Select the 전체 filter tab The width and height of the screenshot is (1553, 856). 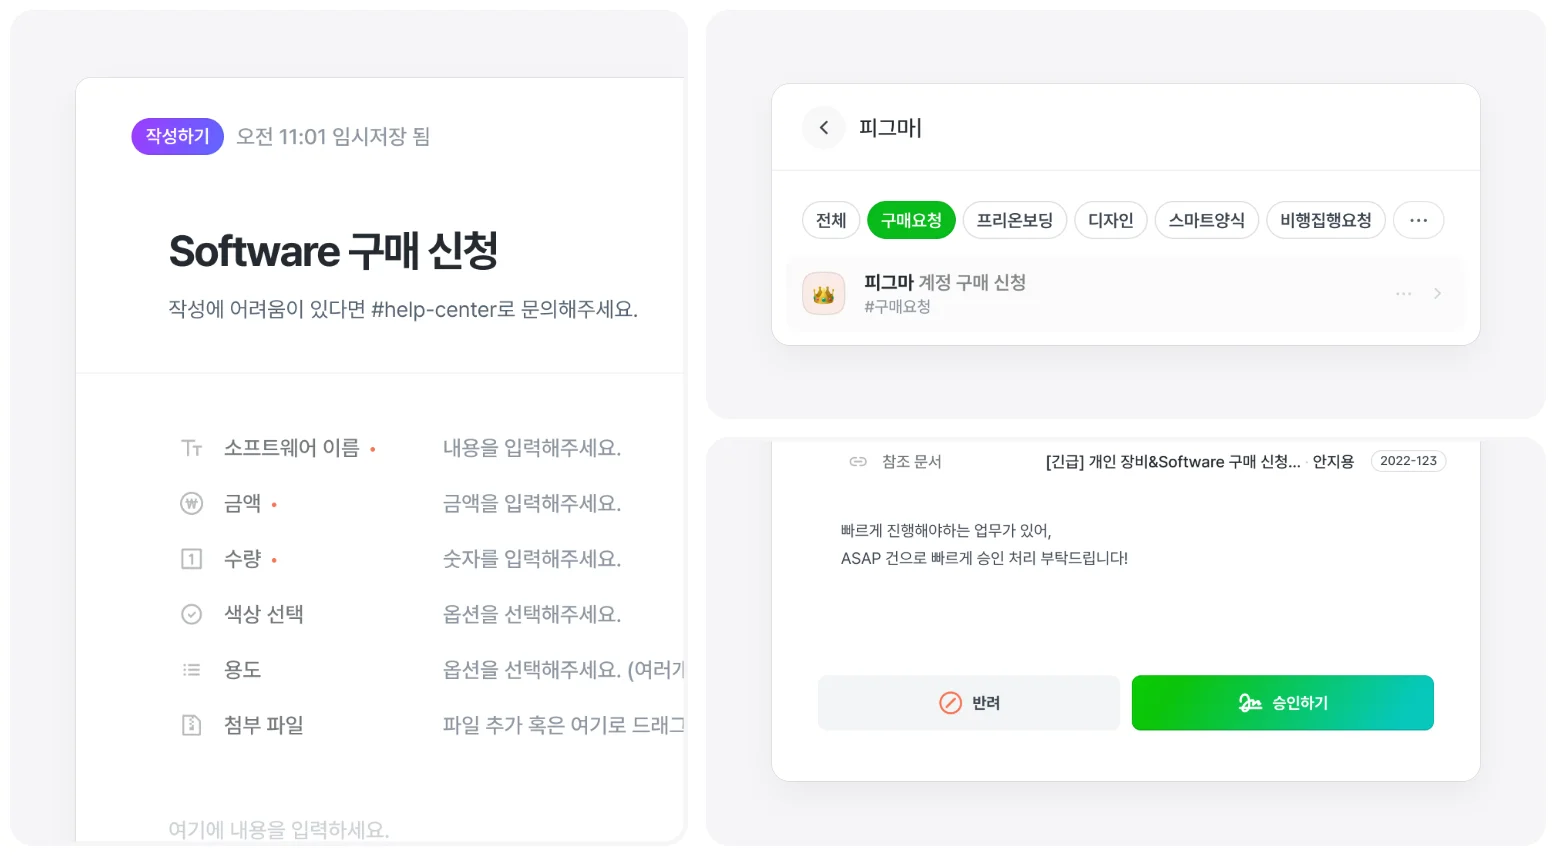click(x=831, y=220)
